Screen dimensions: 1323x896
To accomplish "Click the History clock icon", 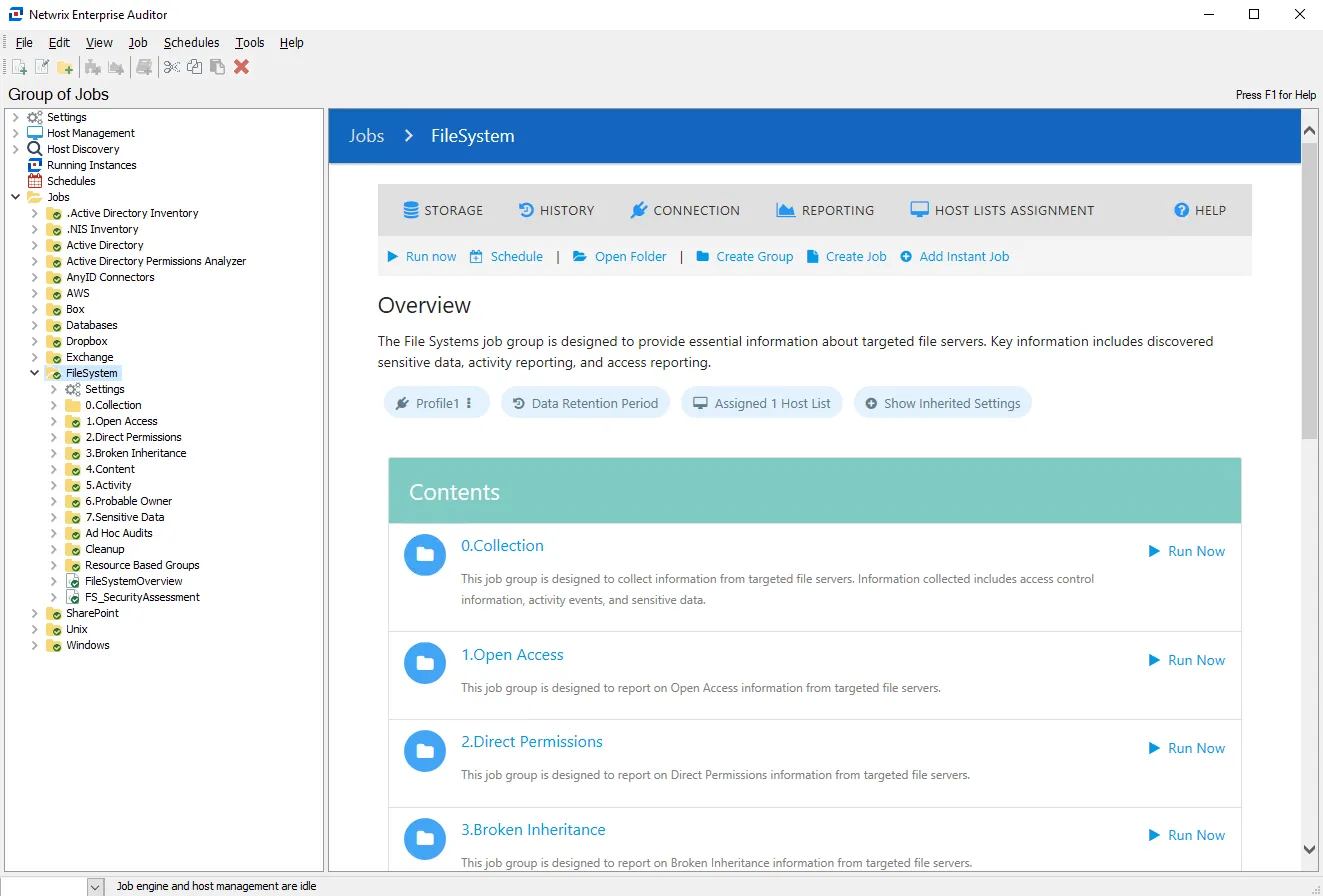I will (x=526, y=210).
